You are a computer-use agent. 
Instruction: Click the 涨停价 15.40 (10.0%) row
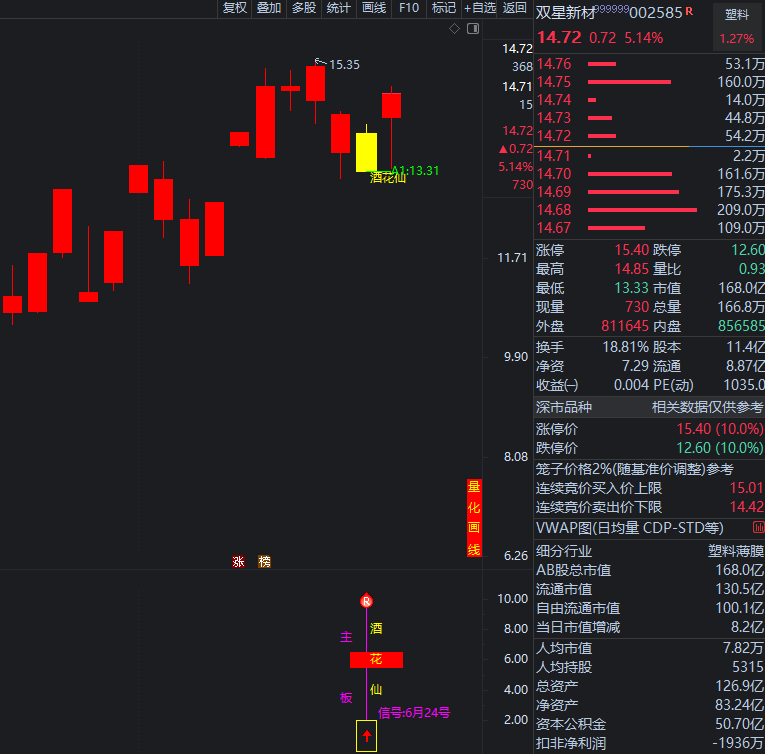pyautogui.click(x=649, y=429)
